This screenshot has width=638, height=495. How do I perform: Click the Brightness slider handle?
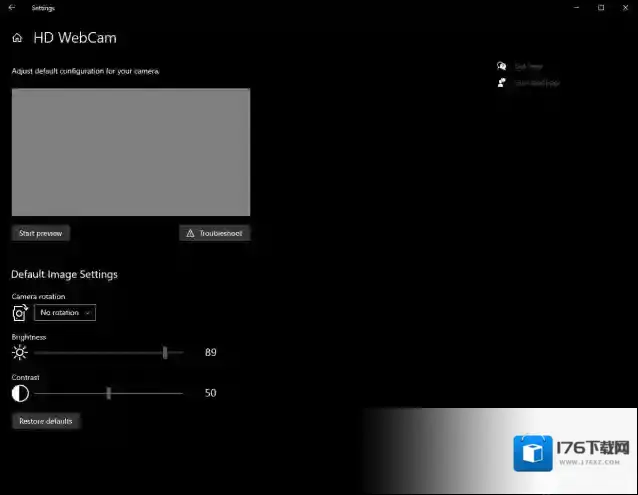165,352
